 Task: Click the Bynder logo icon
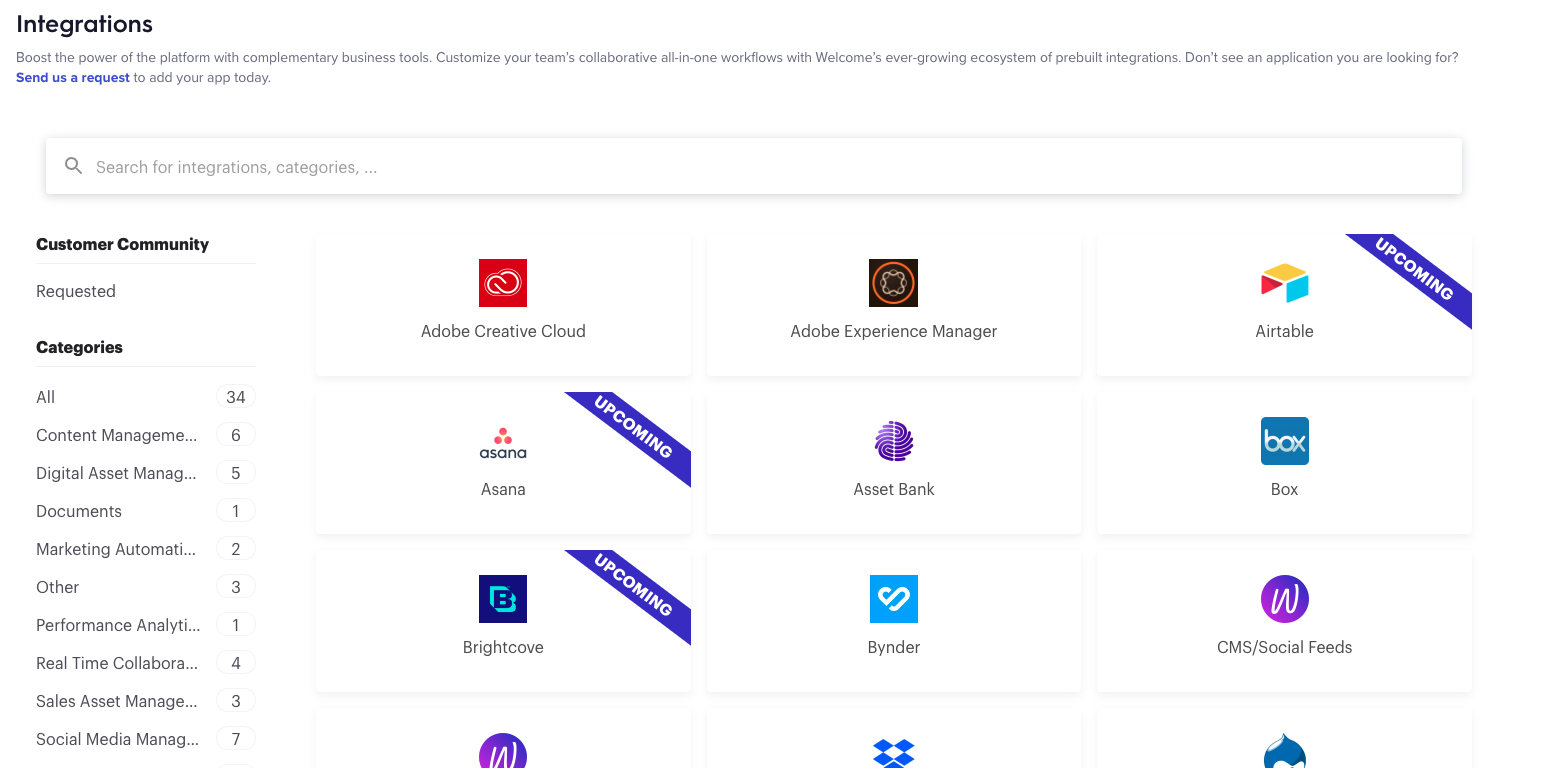894,599
